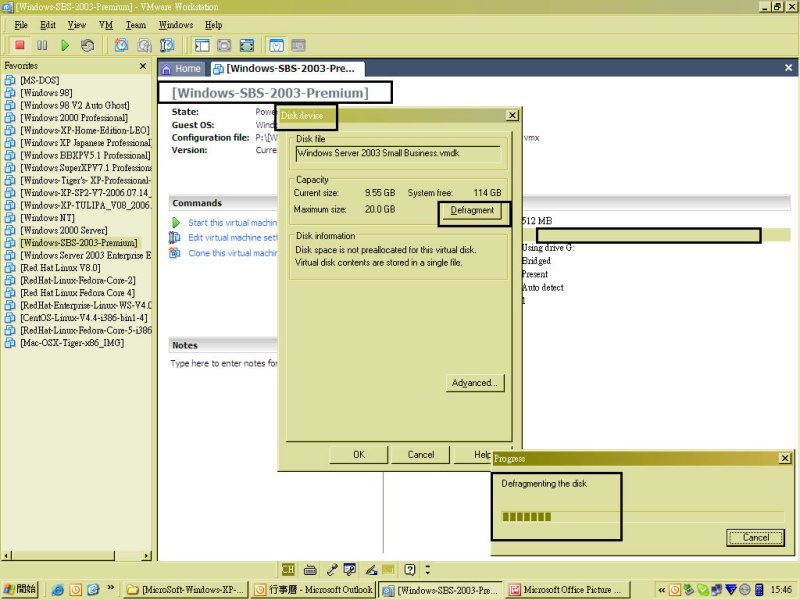Viewport: 800px width, 600px height.
Task: Select [Windows 98] in Favorites
Action: (x=46, y=93)
